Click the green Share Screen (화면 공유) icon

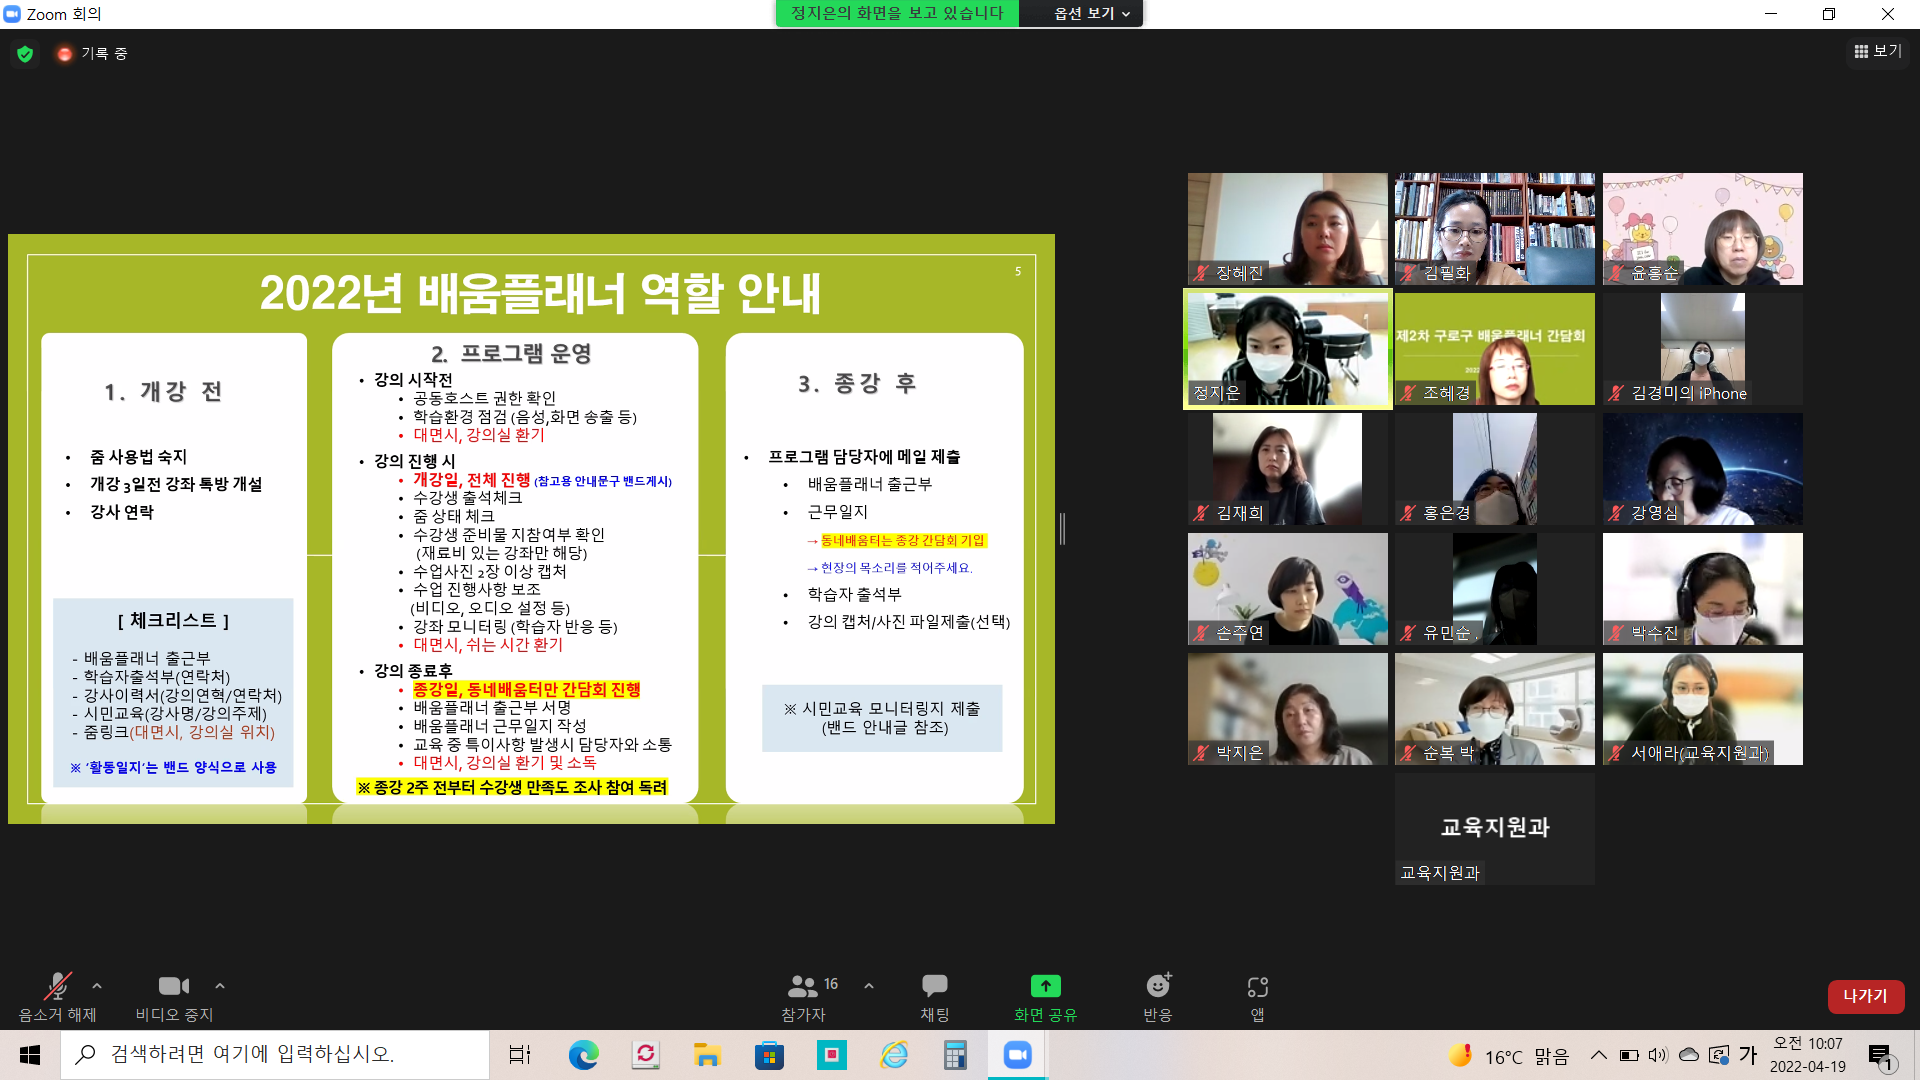pyautogui.click(x=1045, y=987)
